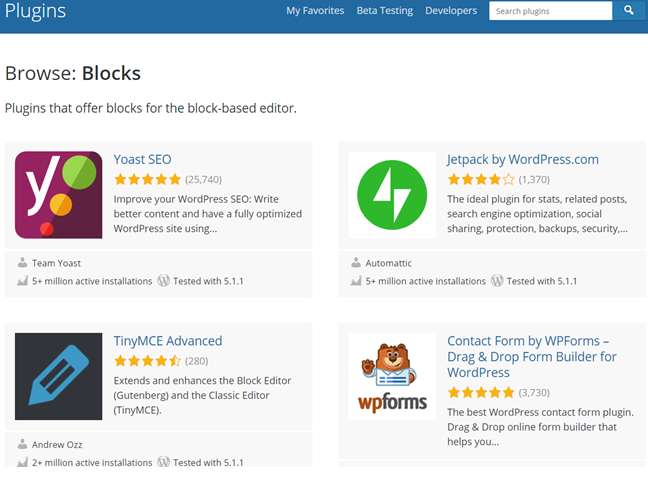Click the TinyMCE Advanced pencil icon
This screenshot has width=648, height=477.
coord(58,376)
